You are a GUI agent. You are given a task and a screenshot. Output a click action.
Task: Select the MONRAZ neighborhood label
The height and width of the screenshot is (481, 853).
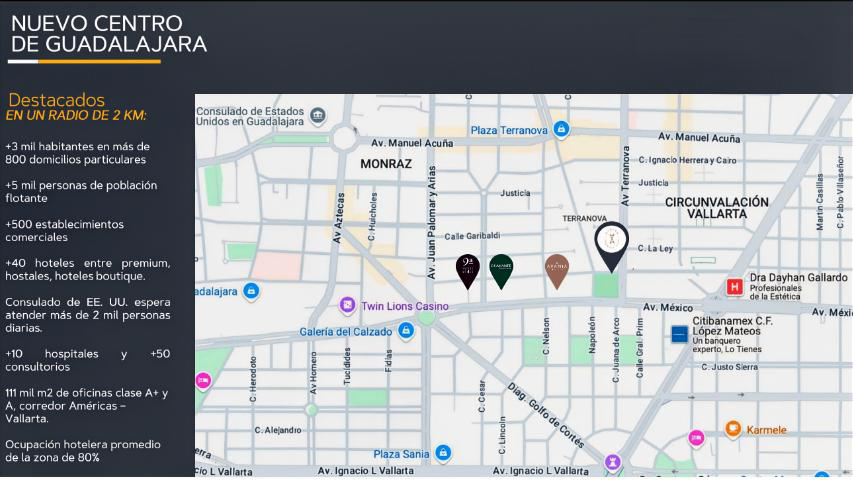pos(386,164)
